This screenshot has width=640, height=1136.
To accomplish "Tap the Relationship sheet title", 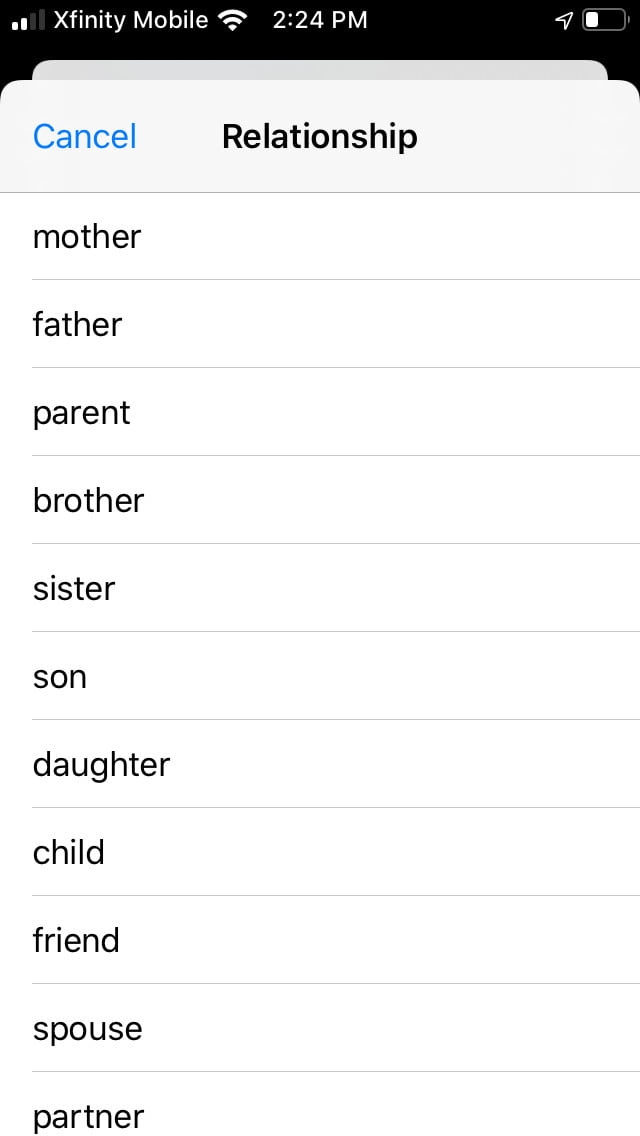I will click(319, 136).
